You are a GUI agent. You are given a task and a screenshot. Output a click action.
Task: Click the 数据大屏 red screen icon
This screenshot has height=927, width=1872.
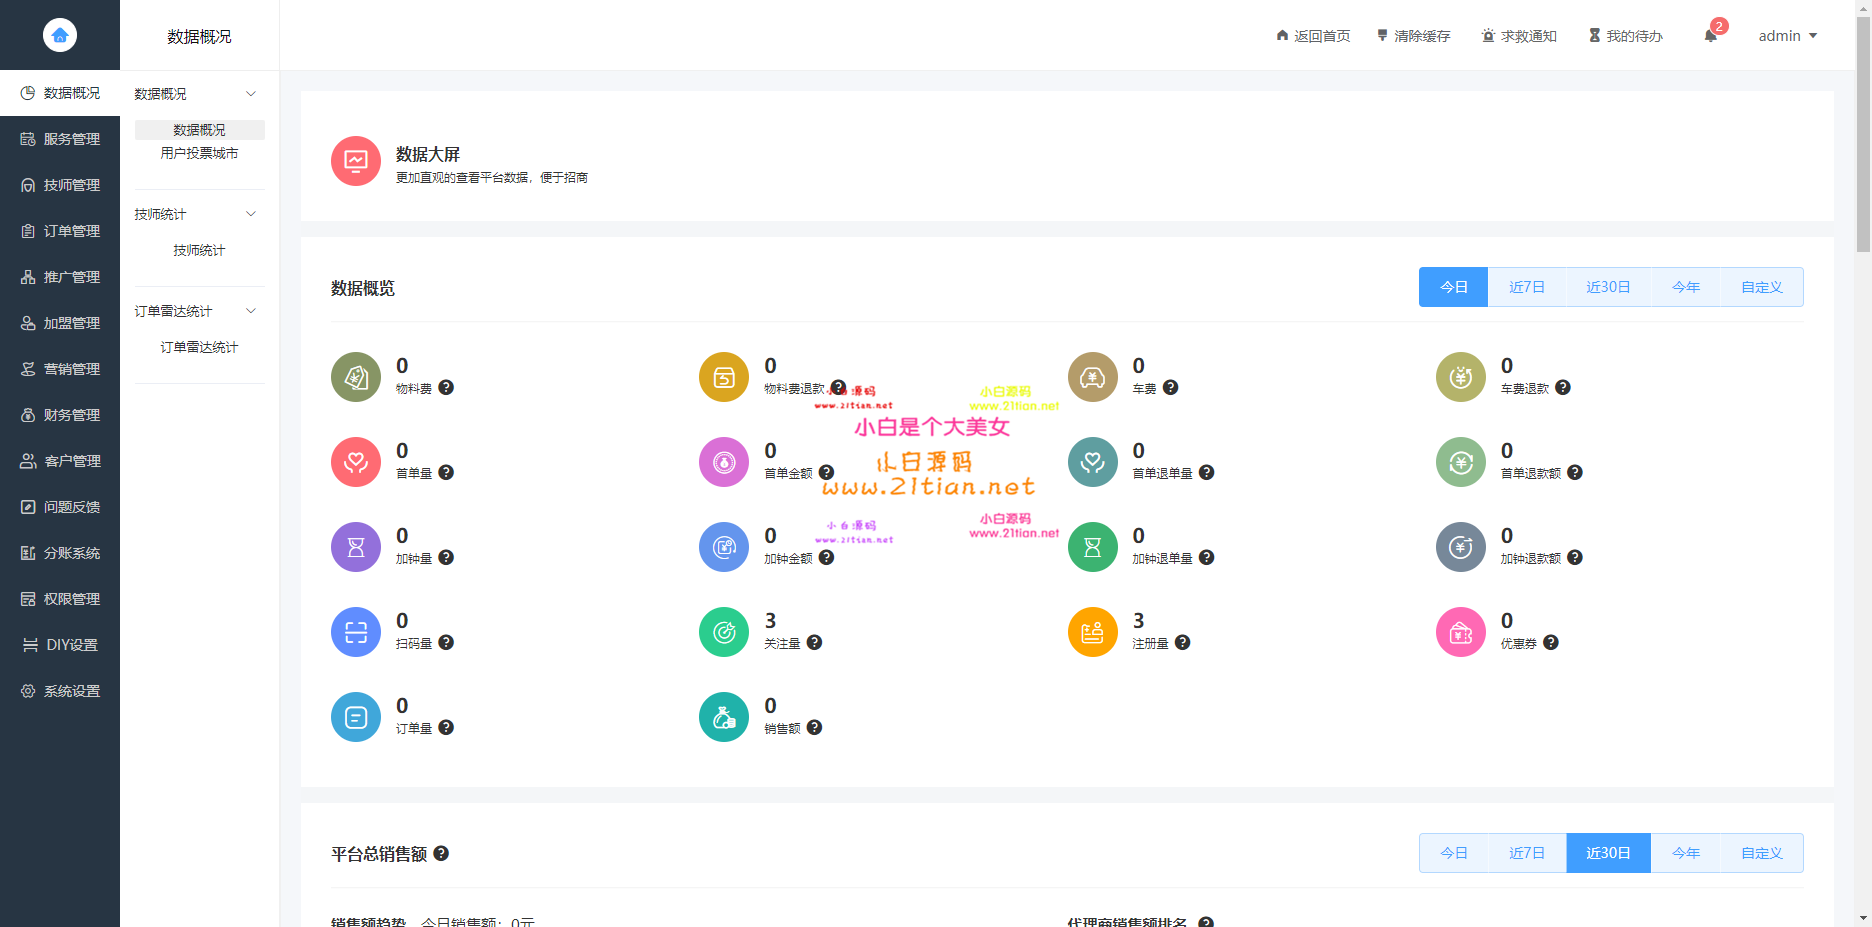click(x=356, y=161)
